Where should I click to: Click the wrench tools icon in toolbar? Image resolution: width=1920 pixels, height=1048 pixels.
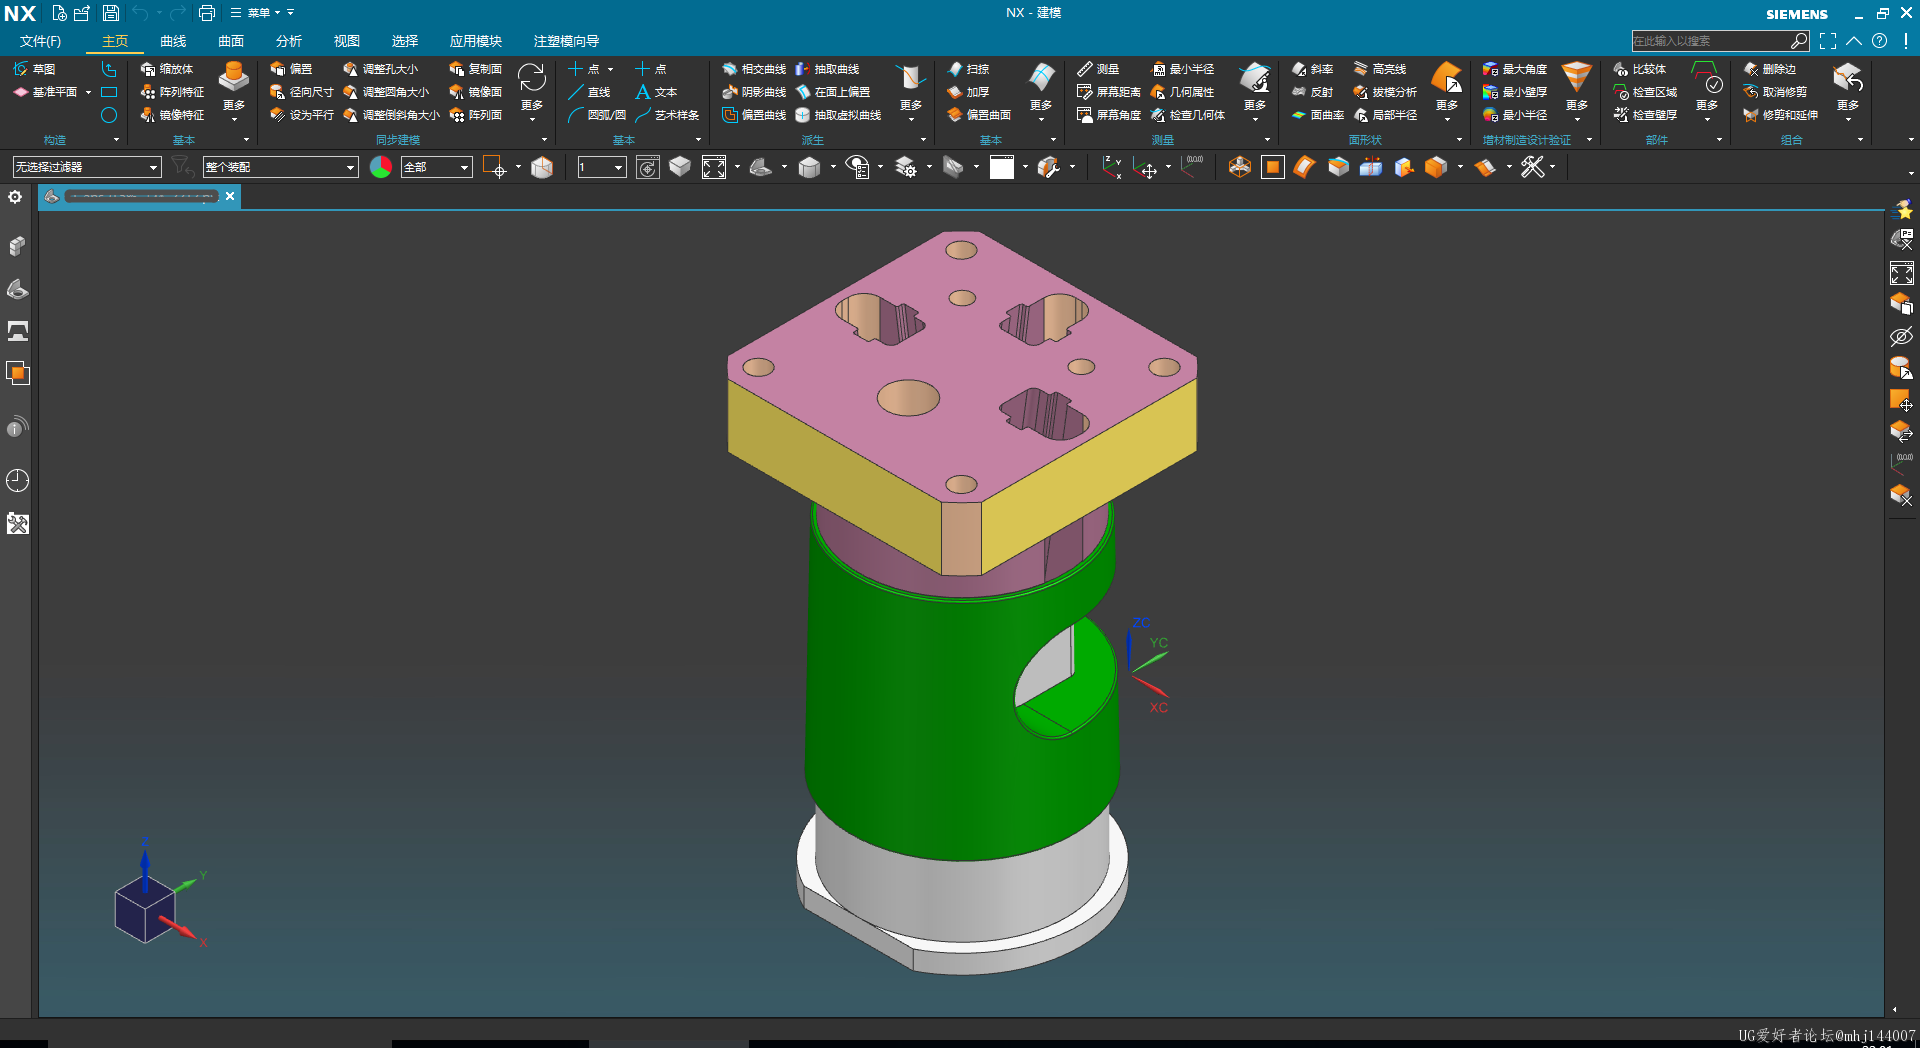coord(1532,167)
